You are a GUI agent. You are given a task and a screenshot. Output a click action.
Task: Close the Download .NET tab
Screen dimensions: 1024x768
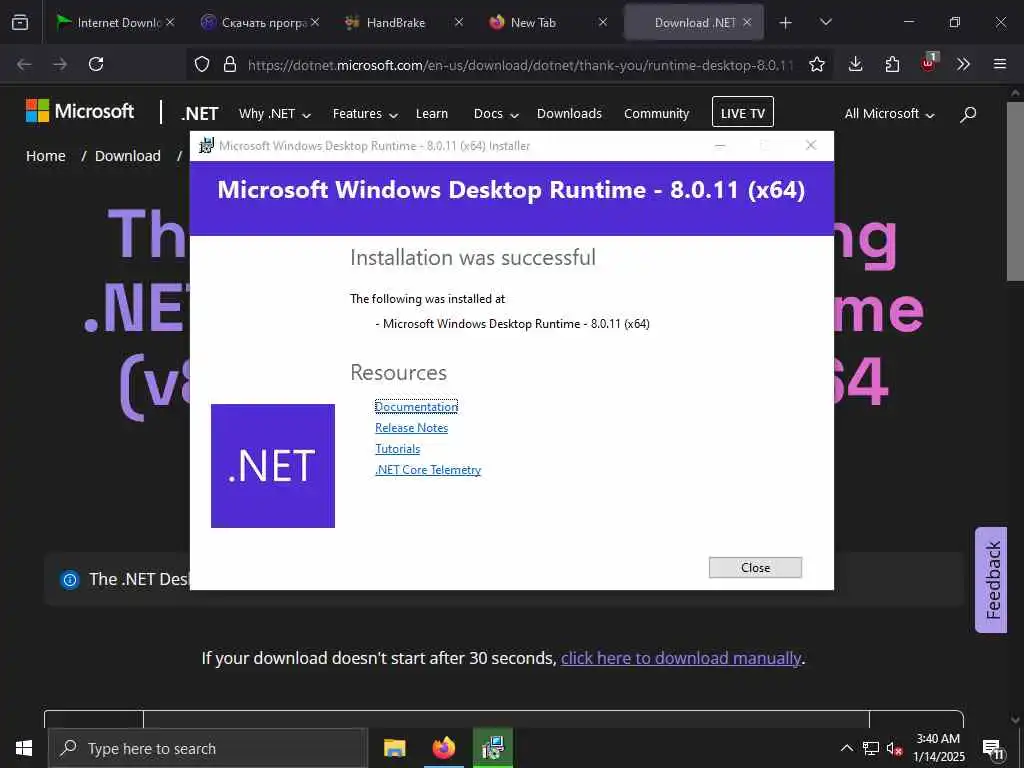pyautogui.click(x=747, y=22)
